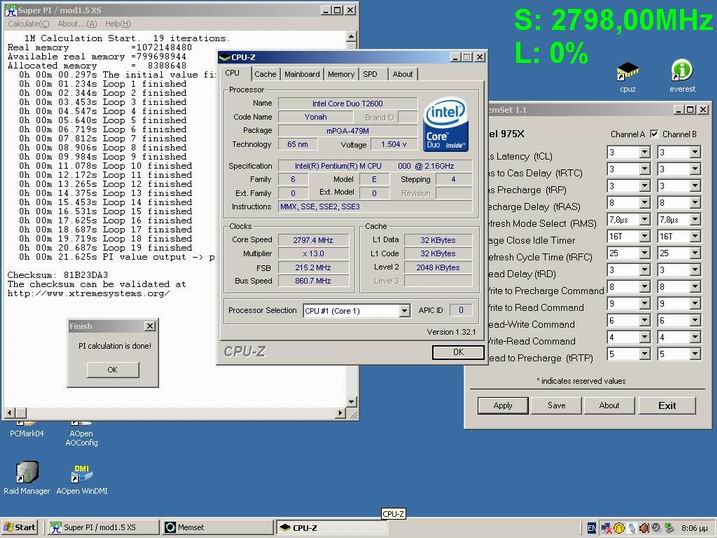Click Super PI vertical scrollbar up arrow
The image size is (717, 538).
pyautogui.click(x=351, y=37)
